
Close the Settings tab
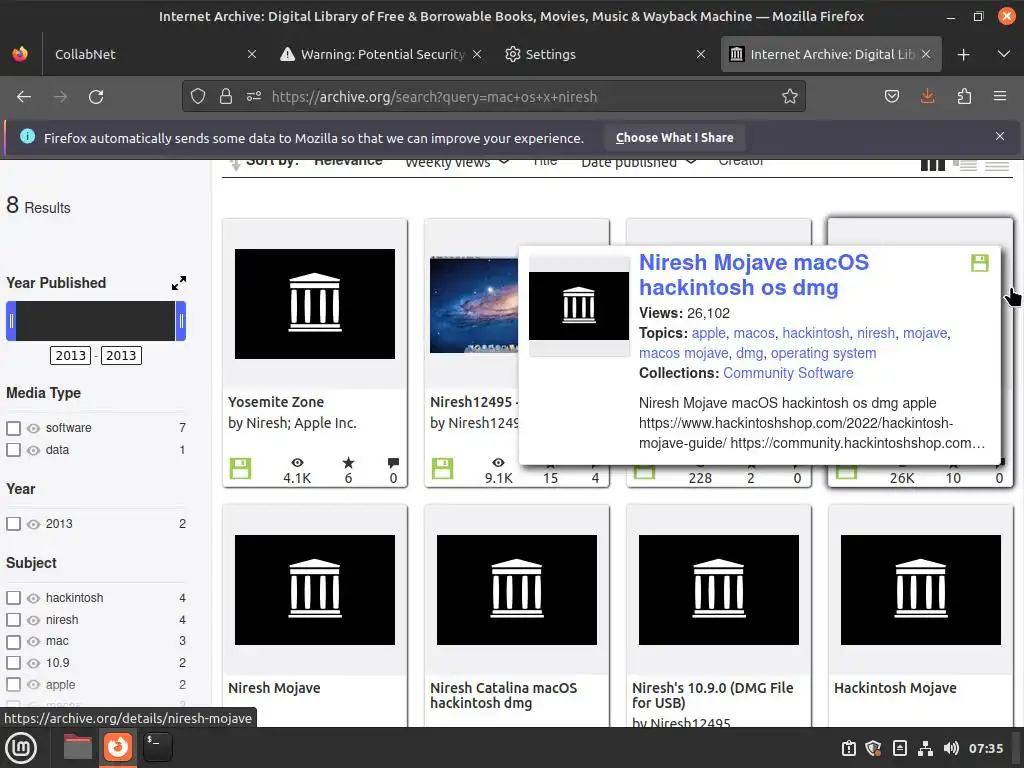(701, 54)
